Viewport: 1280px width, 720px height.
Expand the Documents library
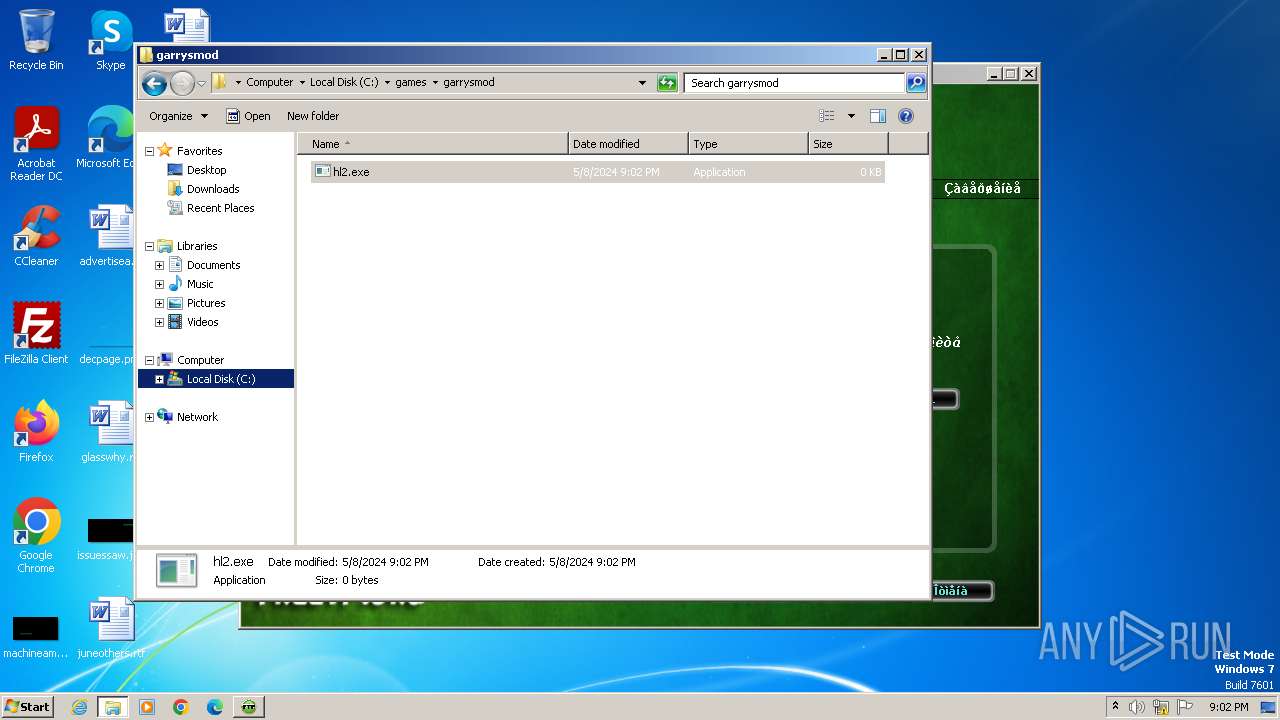point(159,265)
